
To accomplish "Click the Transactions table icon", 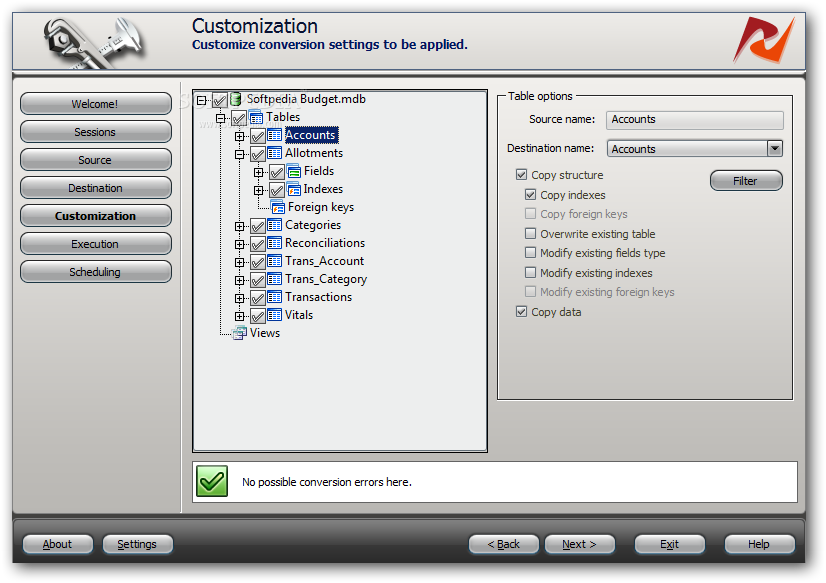I will [274, 297].
